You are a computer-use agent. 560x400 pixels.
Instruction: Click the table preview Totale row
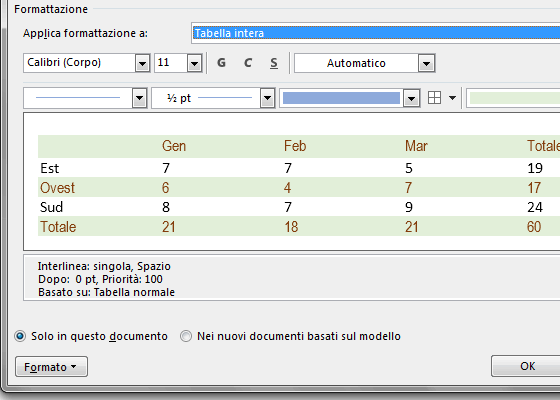tap(299, 226)
